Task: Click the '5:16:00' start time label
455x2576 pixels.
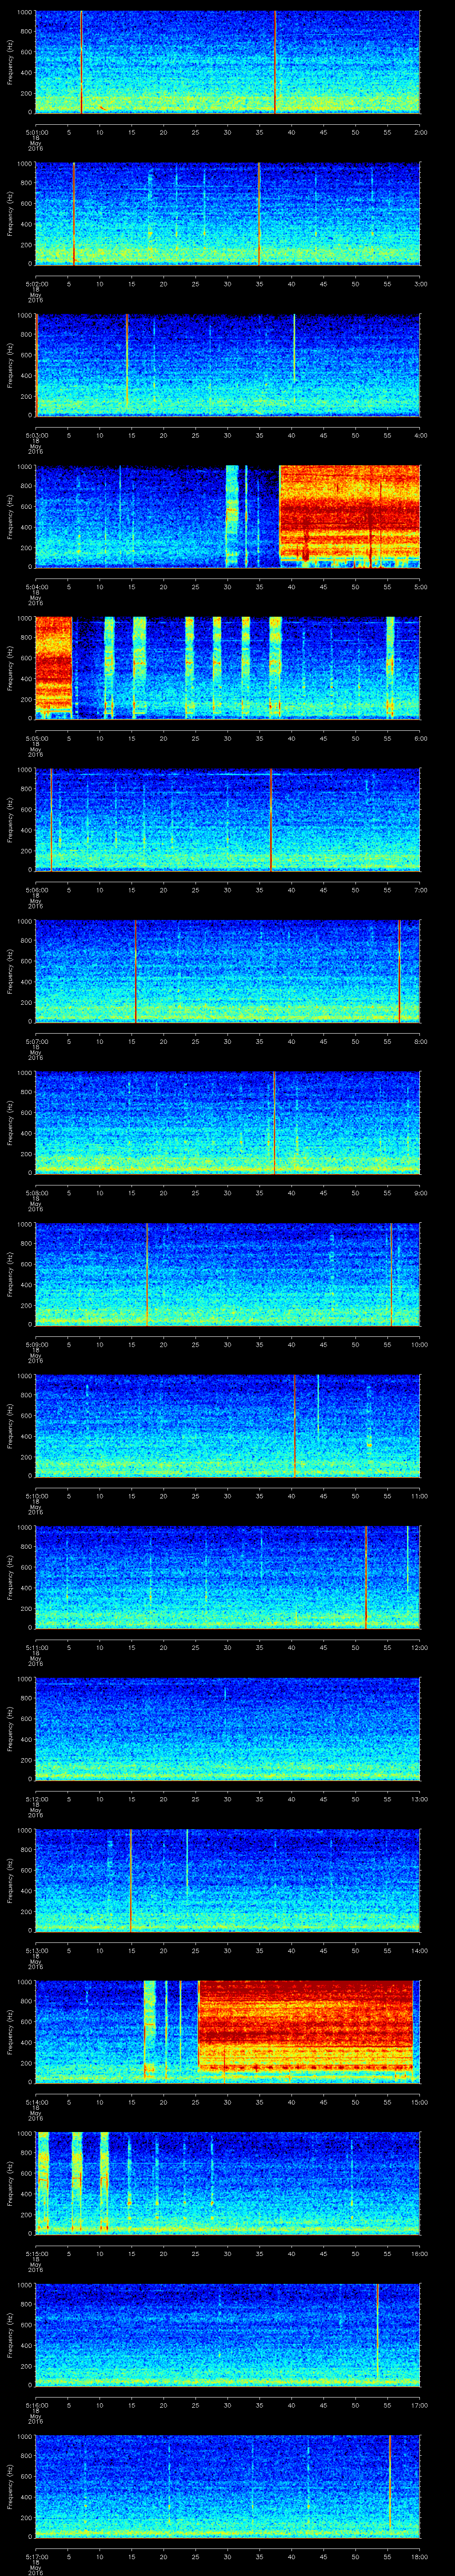Action: pos(36,2404)
